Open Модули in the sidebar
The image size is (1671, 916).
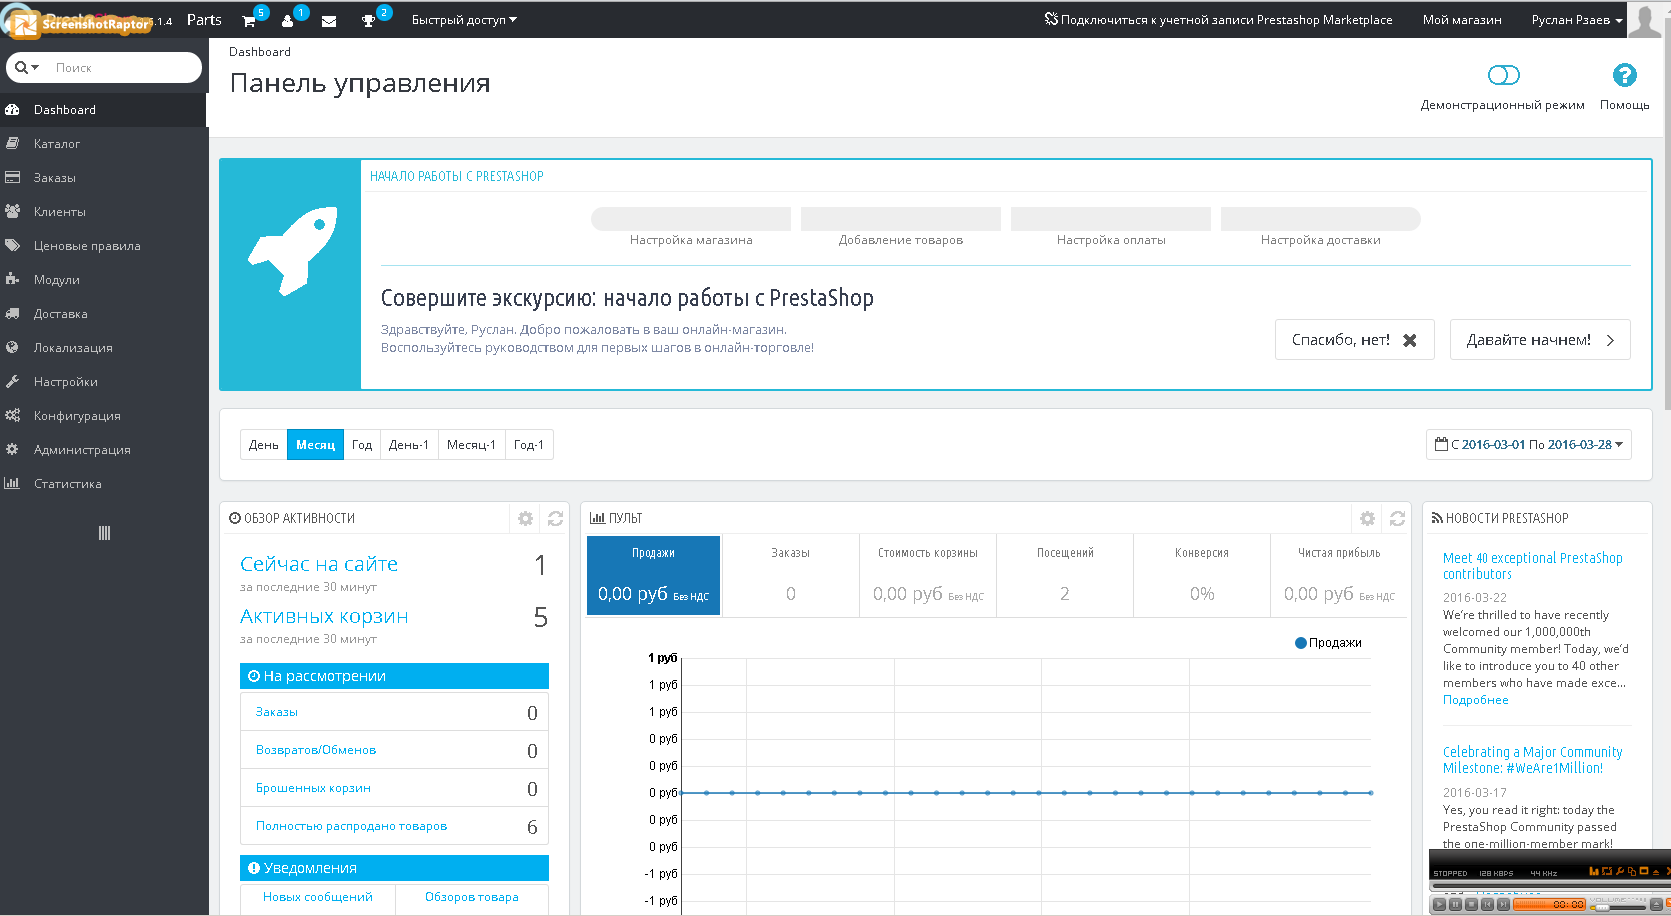(104, 280)
